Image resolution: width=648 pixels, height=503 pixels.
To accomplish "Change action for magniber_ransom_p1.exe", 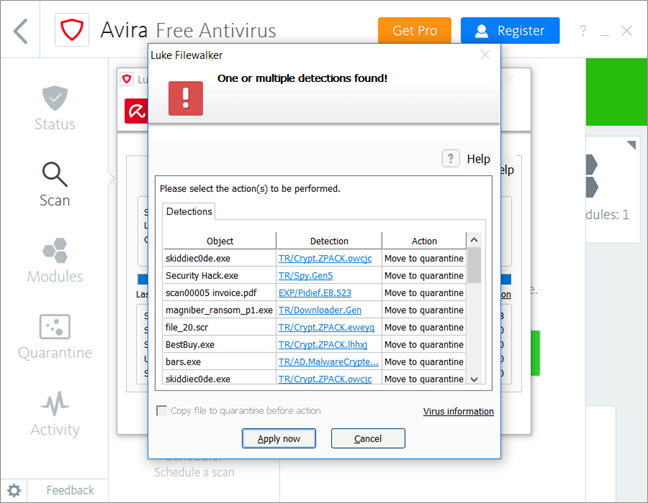I will pyautogui.click(x=424, y=310).
